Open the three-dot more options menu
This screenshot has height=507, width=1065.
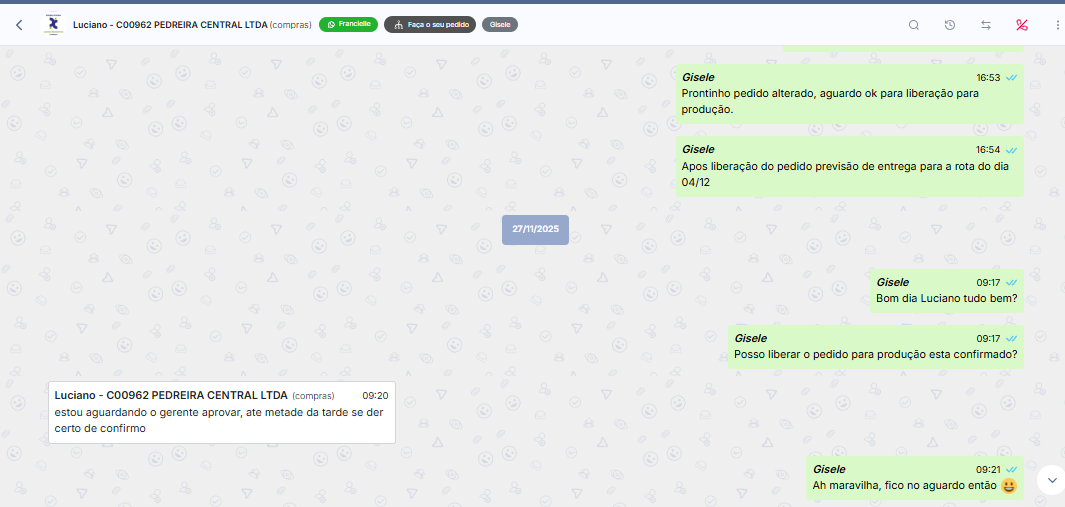point(1057,25)
